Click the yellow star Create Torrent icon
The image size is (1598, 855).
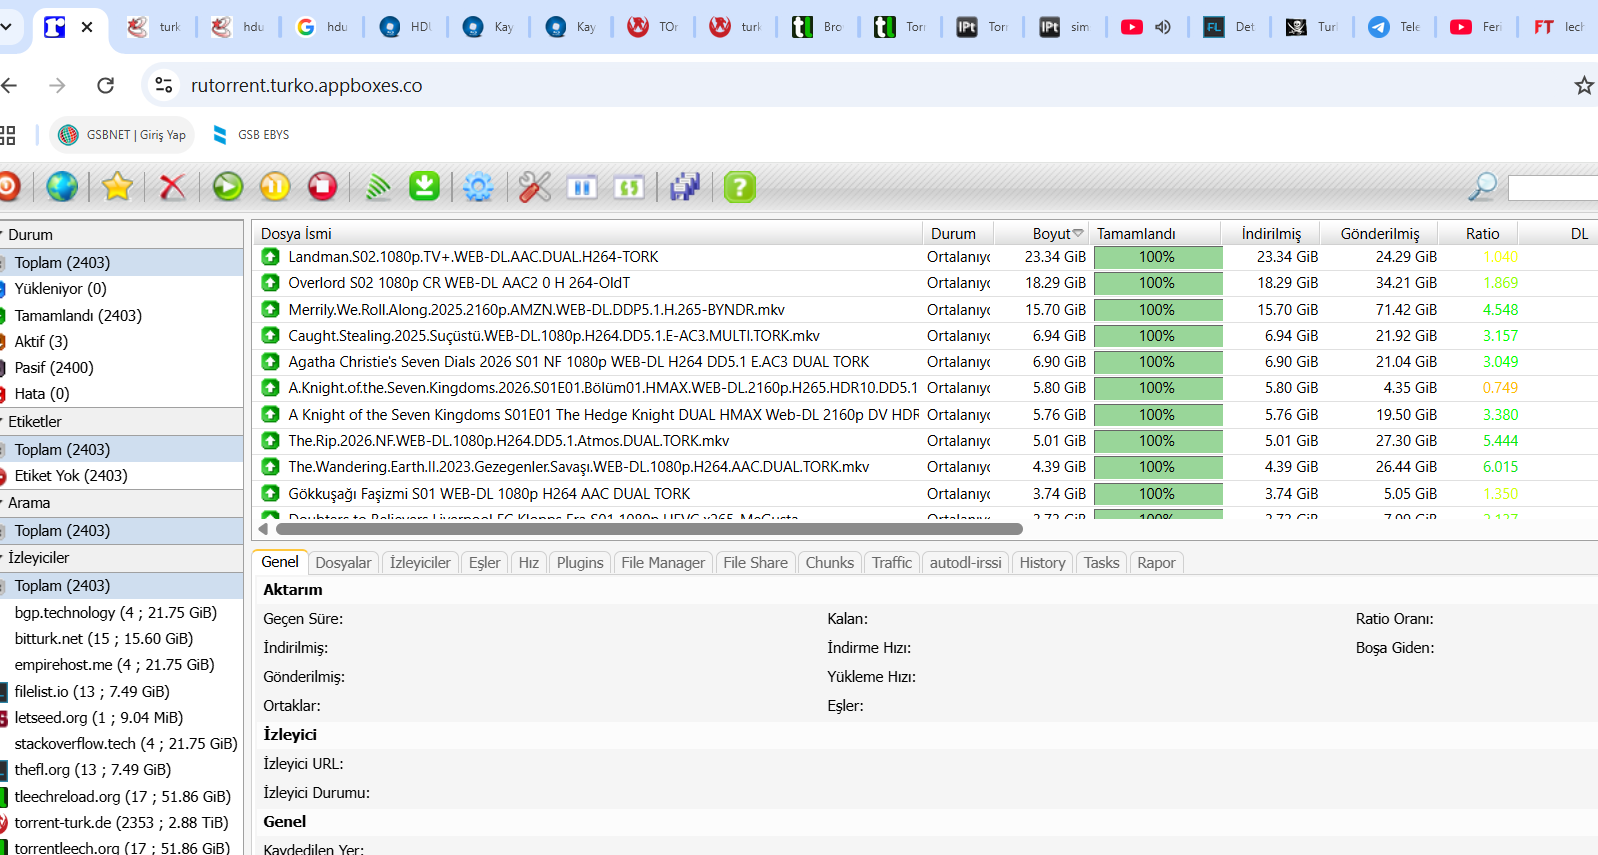tap(117, 187)
